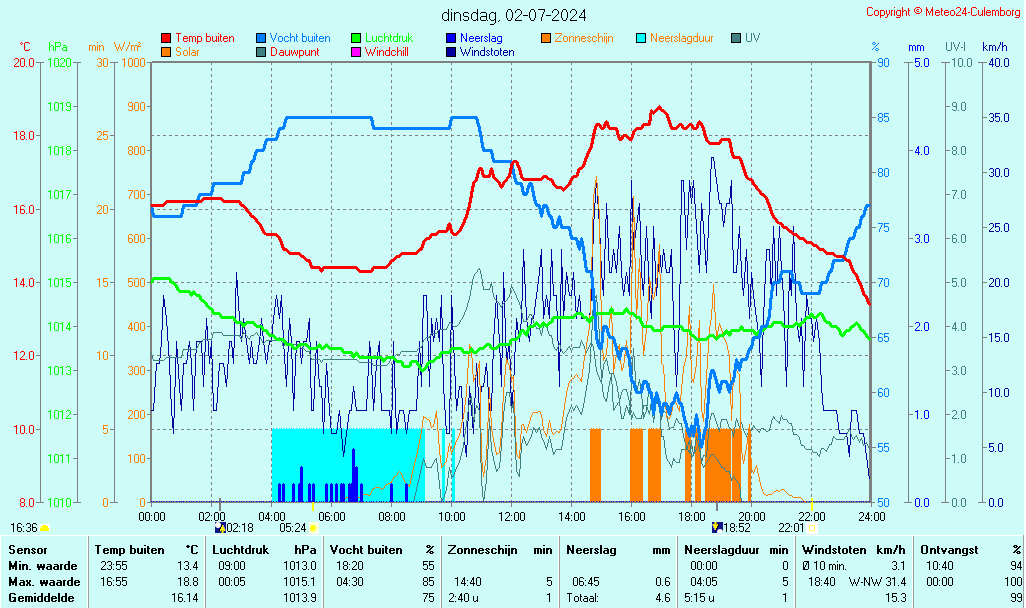Click the sun icon next to 16:36

click(45, 528)
